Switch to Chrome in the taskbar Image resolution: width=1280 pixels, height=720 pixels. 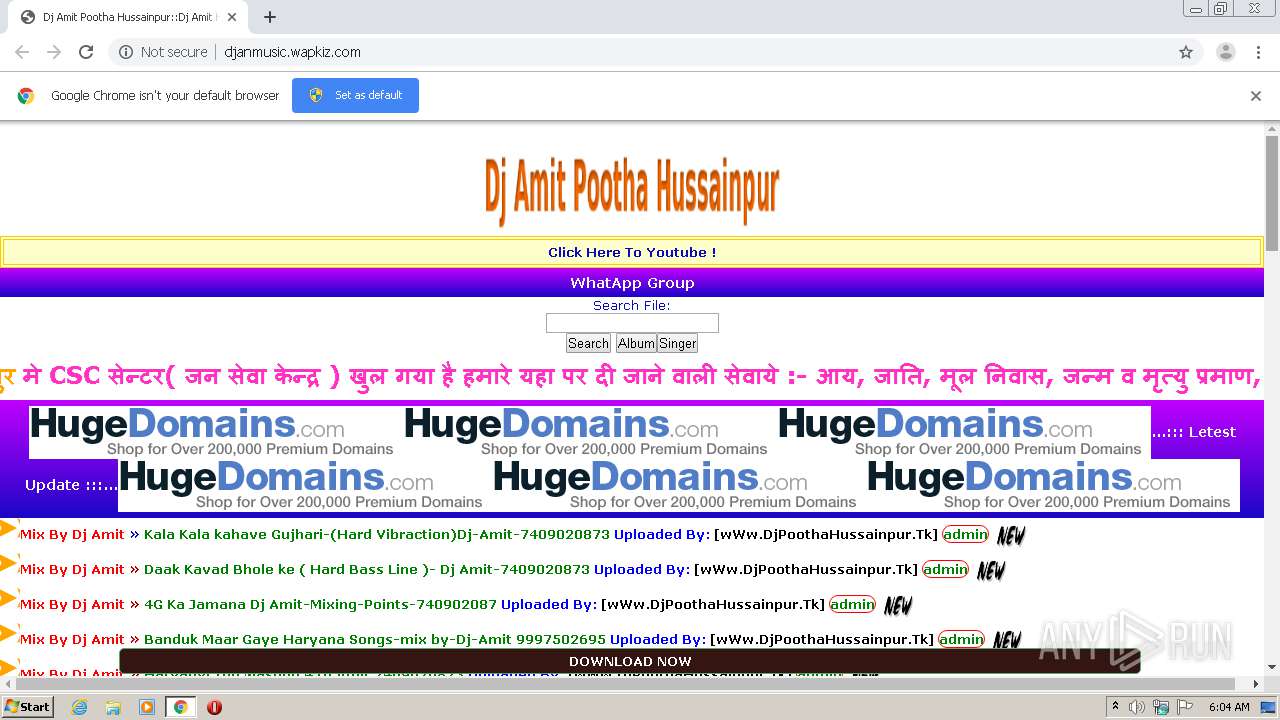pos(181,707)
